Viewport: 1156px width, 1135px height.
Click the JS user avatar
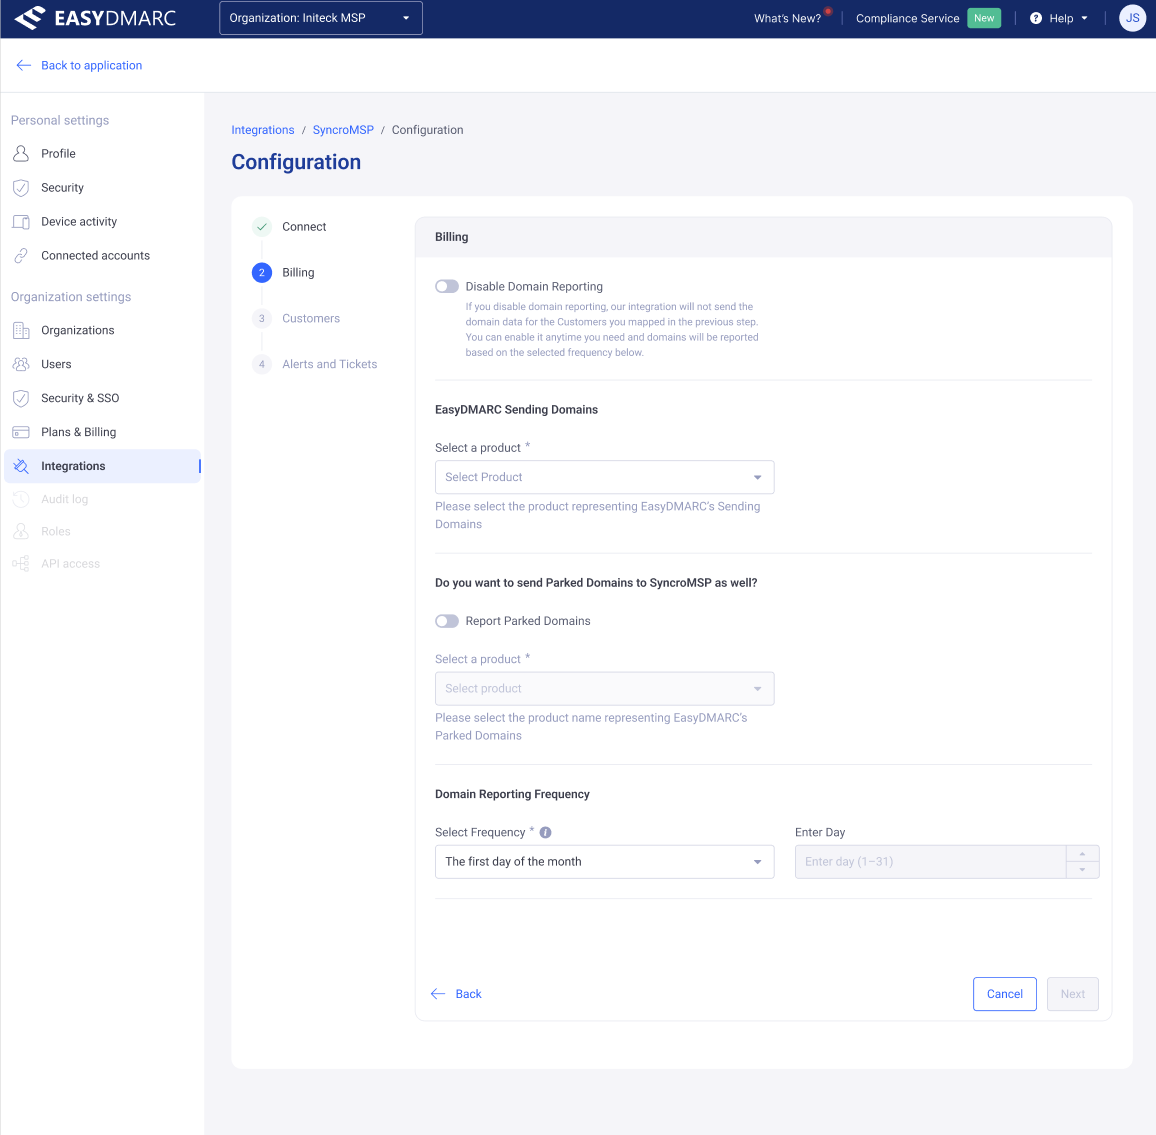click(1132, 18)
